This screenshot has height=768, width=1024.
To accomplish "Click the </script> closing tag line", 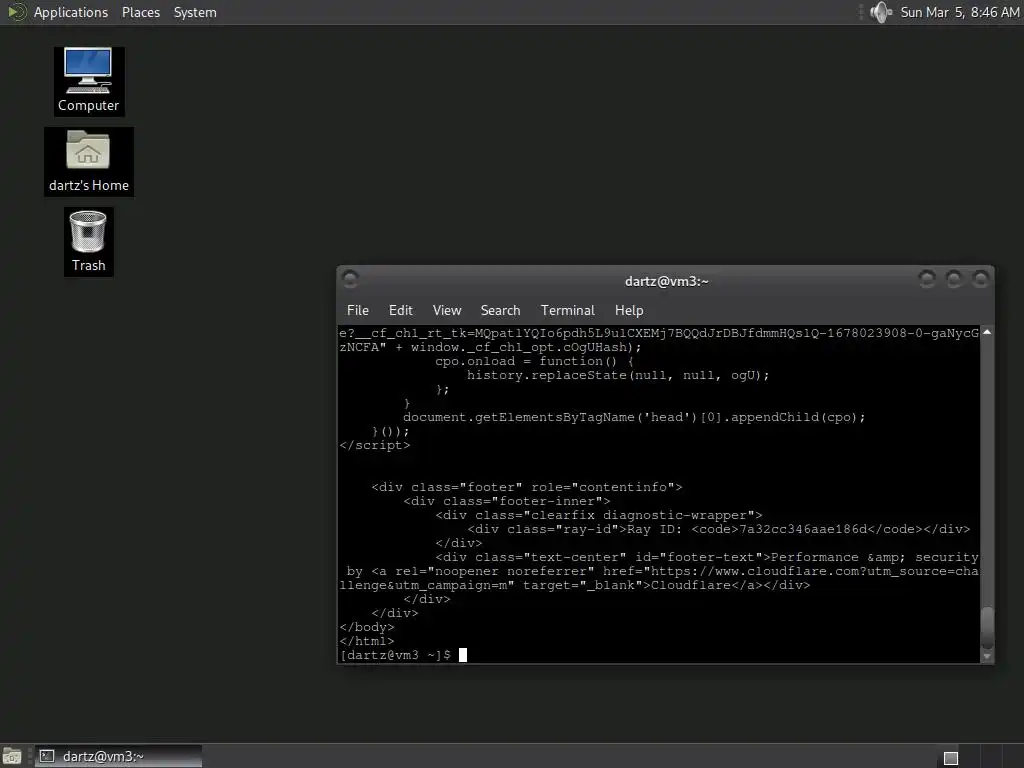I will [x=375, y=445].
